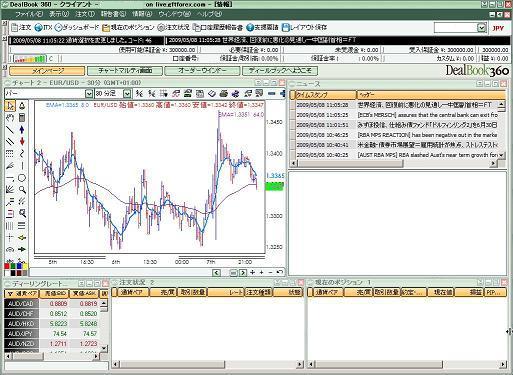Click order status horizontal scrollbar thumb

point(172,364)
